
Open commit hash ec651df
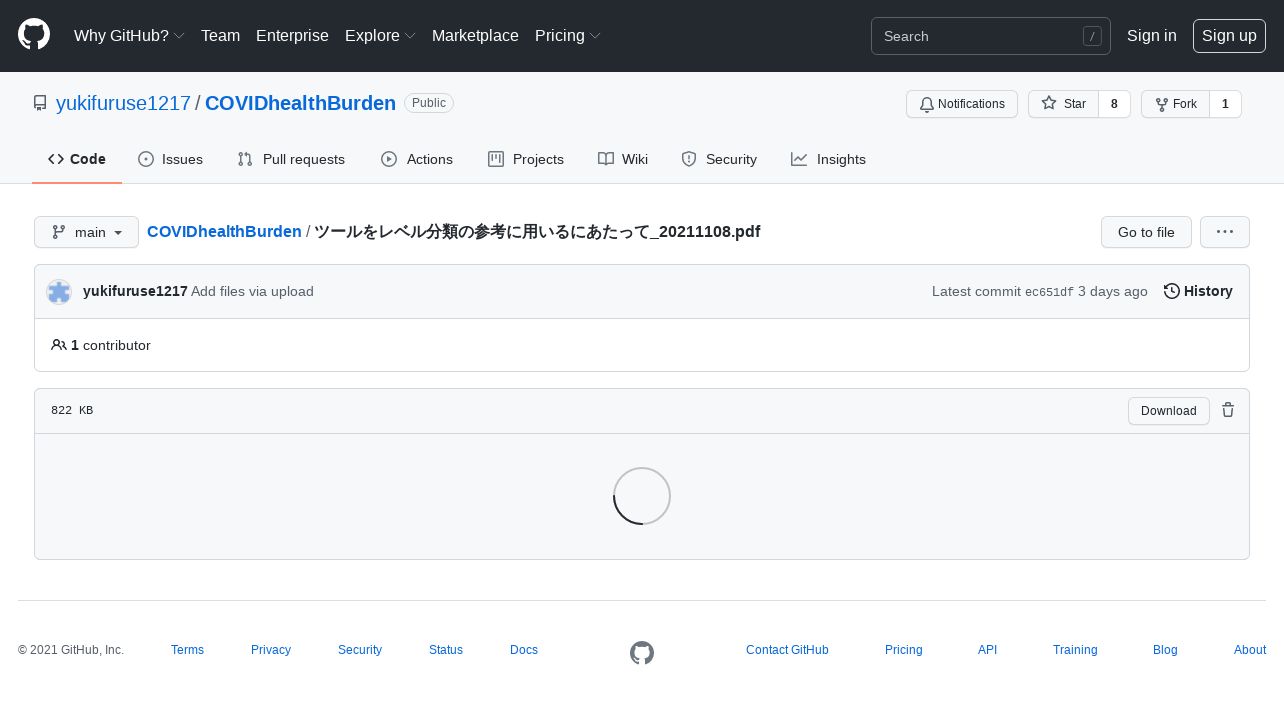(1049, 292)
